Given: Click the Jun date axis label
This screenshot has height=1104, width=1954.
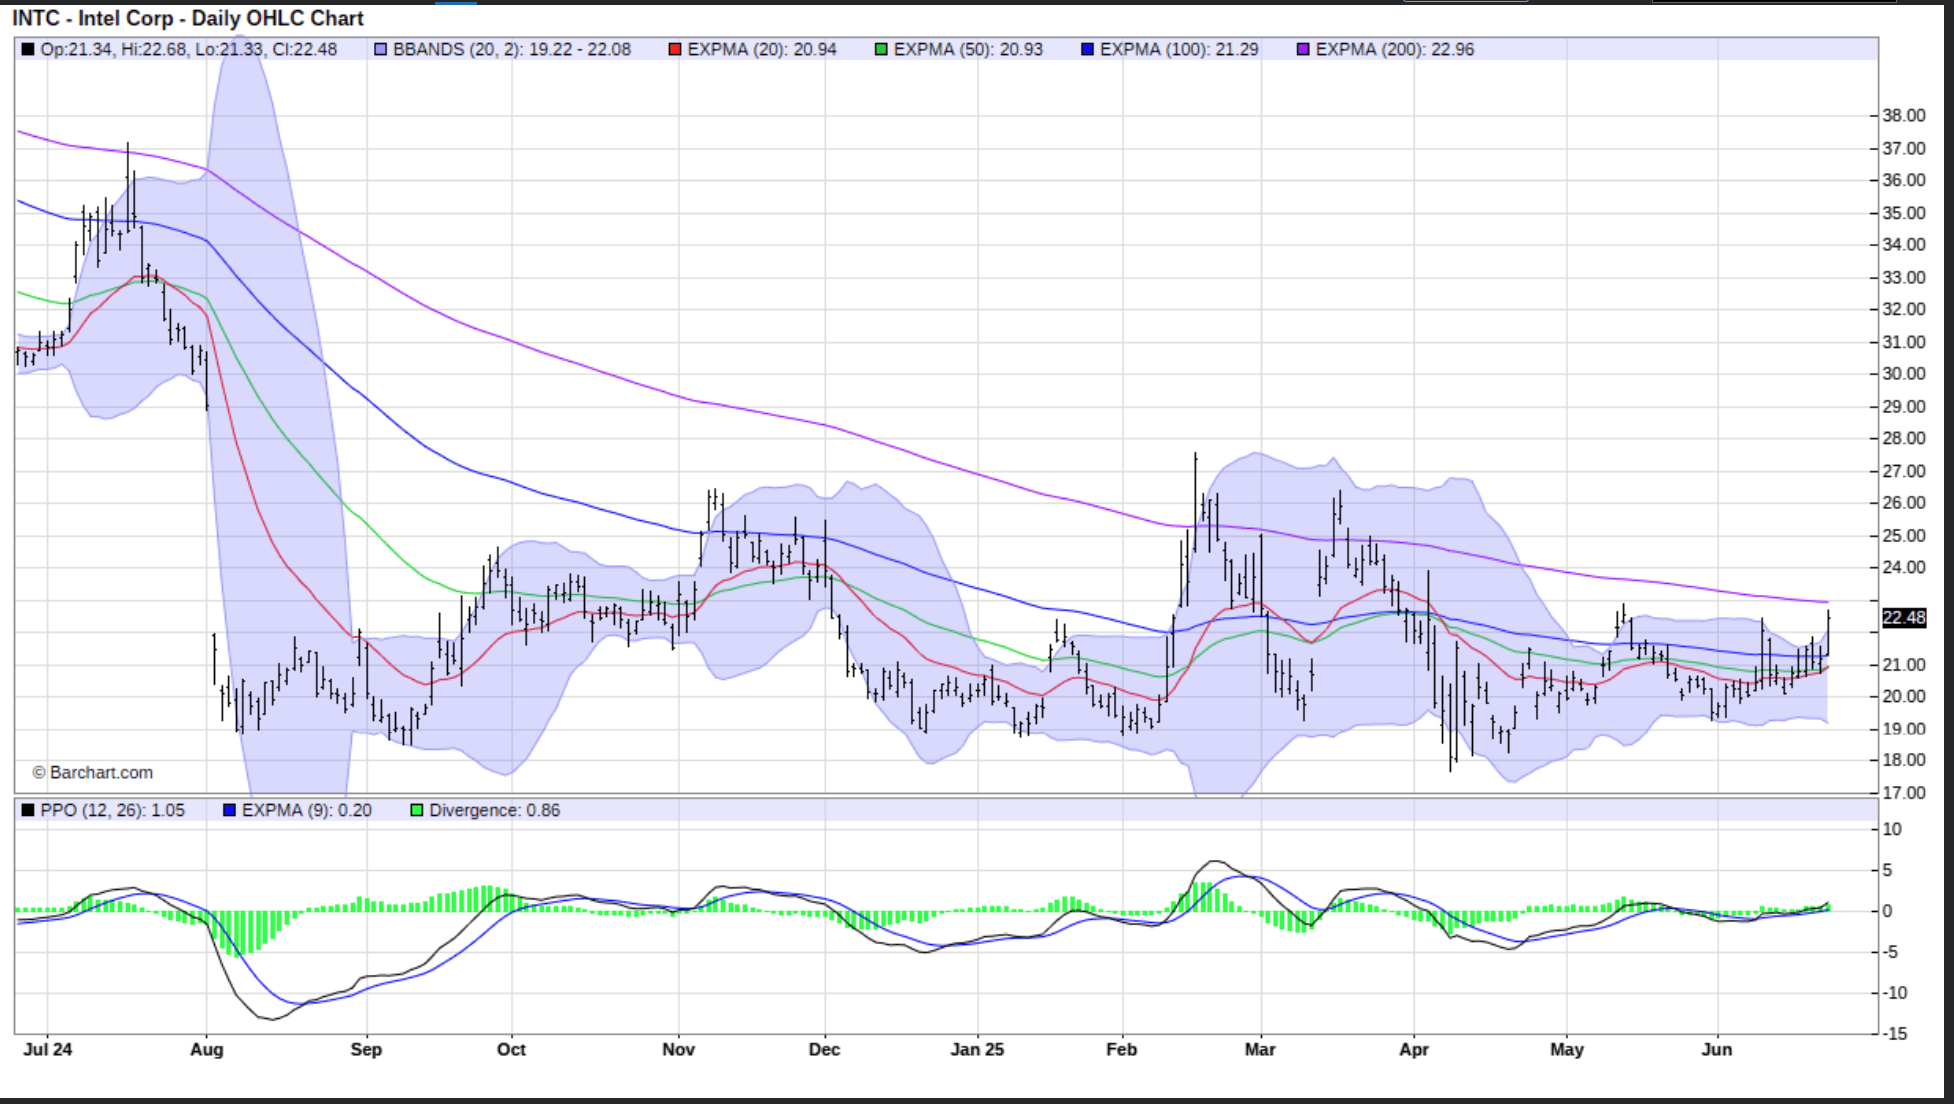Looking at the screenshot, I should pos(1717,1049).
